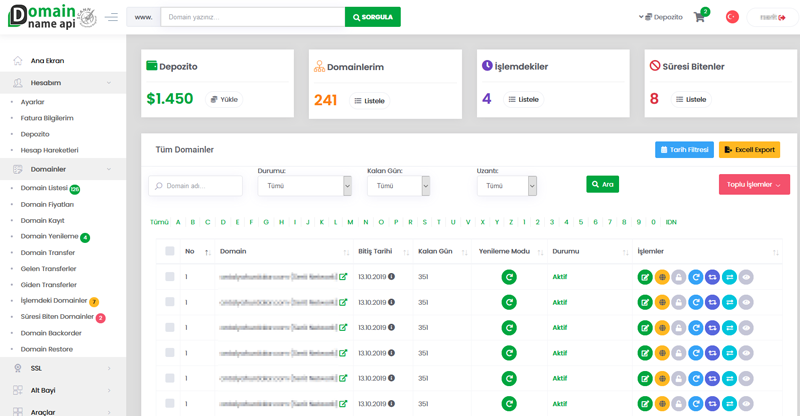Click the Tarih Filtresi button
Viewport: 800px width, 416px height.
point(684,150)
